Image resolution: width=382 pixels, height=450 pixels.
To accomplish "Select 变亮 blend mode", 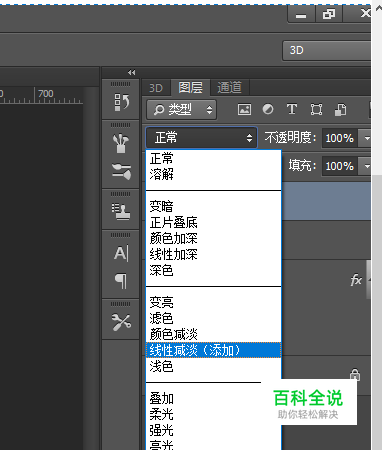I will click(214, 302).
